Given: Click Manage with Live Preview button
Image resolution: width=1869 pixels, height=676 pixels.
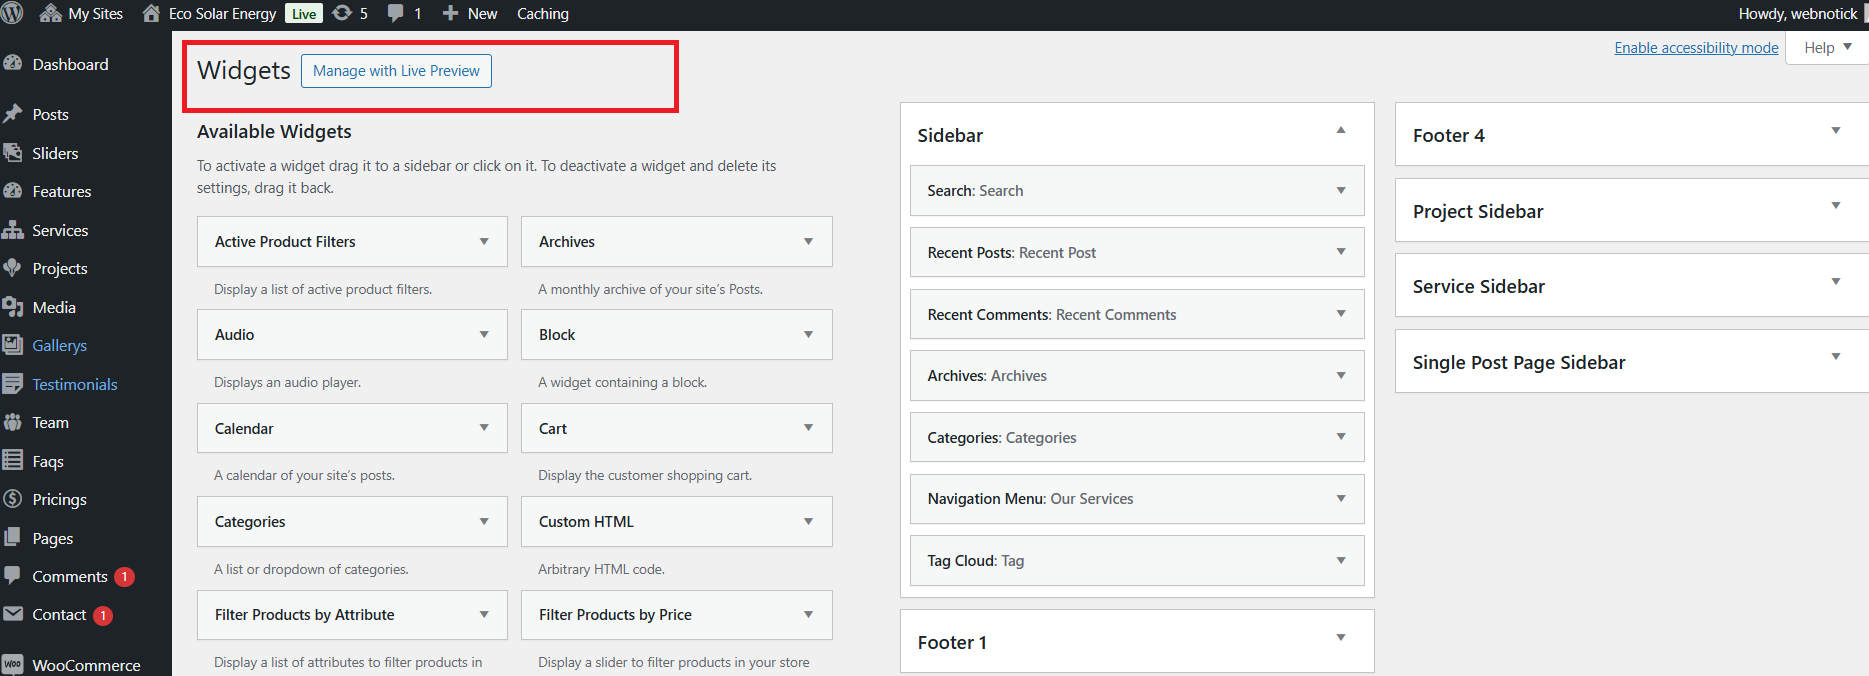Looking at the screenshot, I should (396, 71).
